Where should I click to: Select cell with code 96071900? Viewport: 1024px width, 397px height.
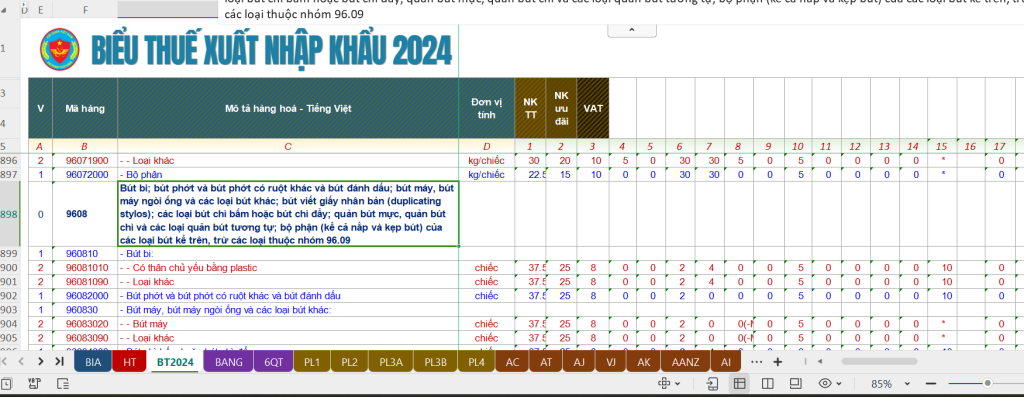tap(85, 161)
